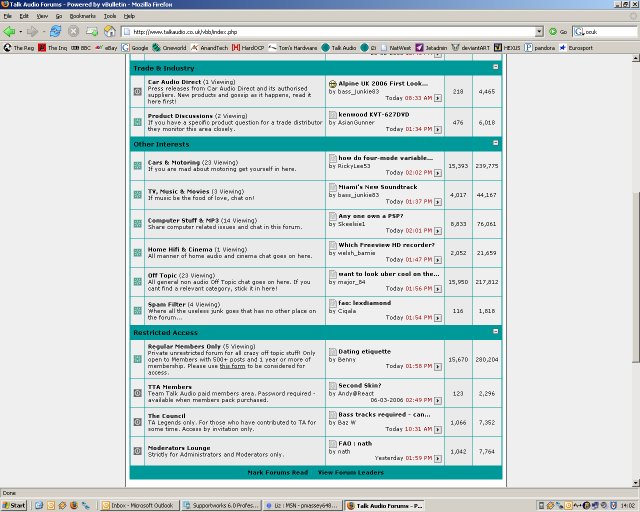
Task: Collapse the Other Interests category
Action: pyautogui.click(x=496, y=144)
